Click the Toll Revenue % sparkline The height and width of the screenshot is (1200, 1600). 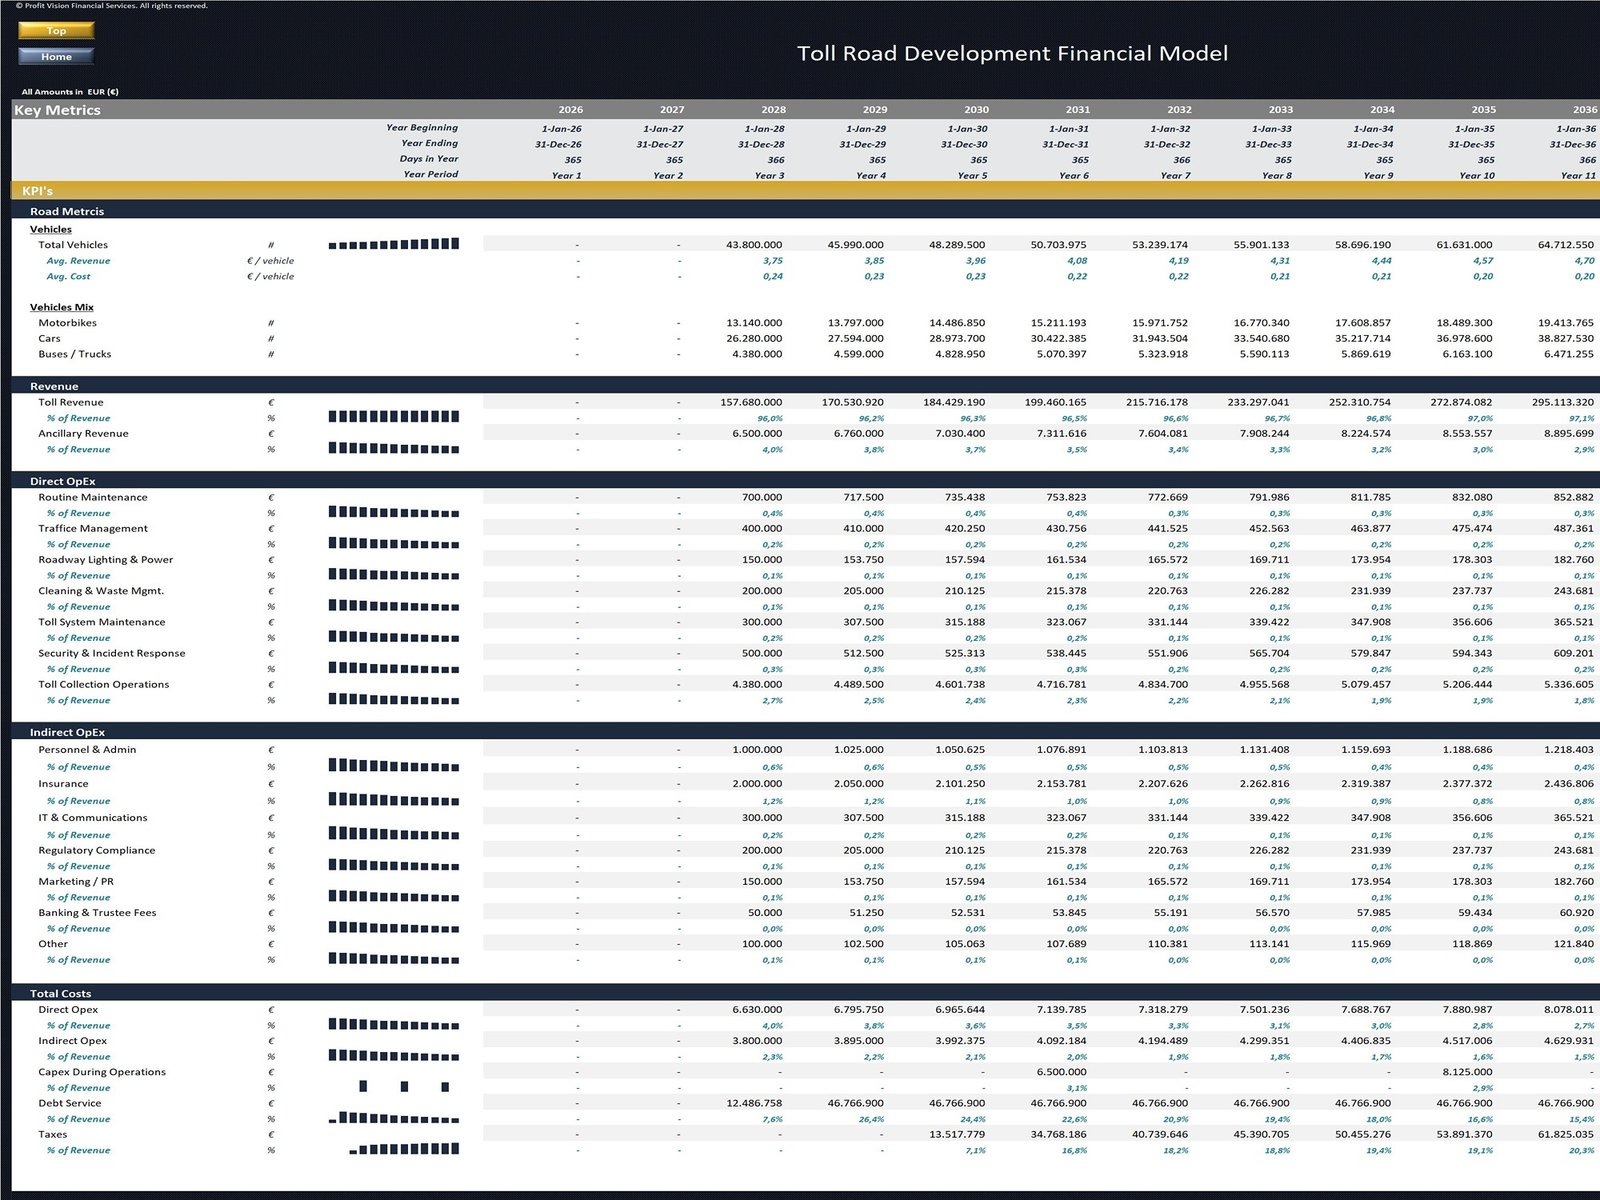[x=394, y=417]
